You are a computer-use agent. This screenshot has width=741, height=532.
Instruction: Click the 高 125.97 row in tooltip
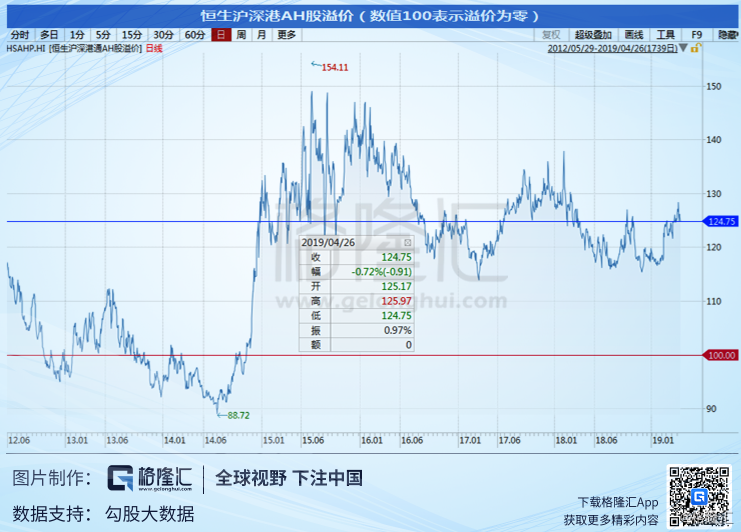click(357, 301)
